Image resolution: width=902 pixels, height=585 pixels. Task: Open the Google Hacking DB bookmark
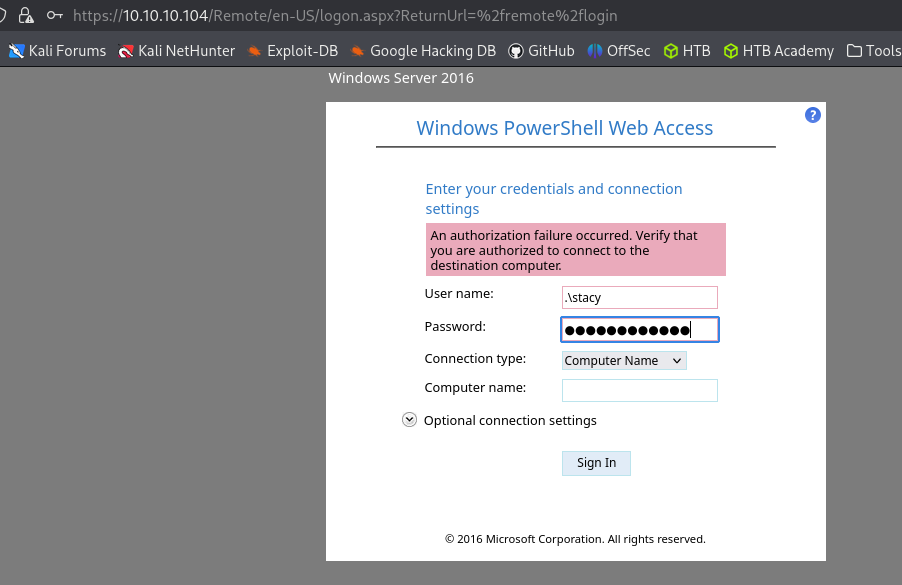(x=423, y=51)
